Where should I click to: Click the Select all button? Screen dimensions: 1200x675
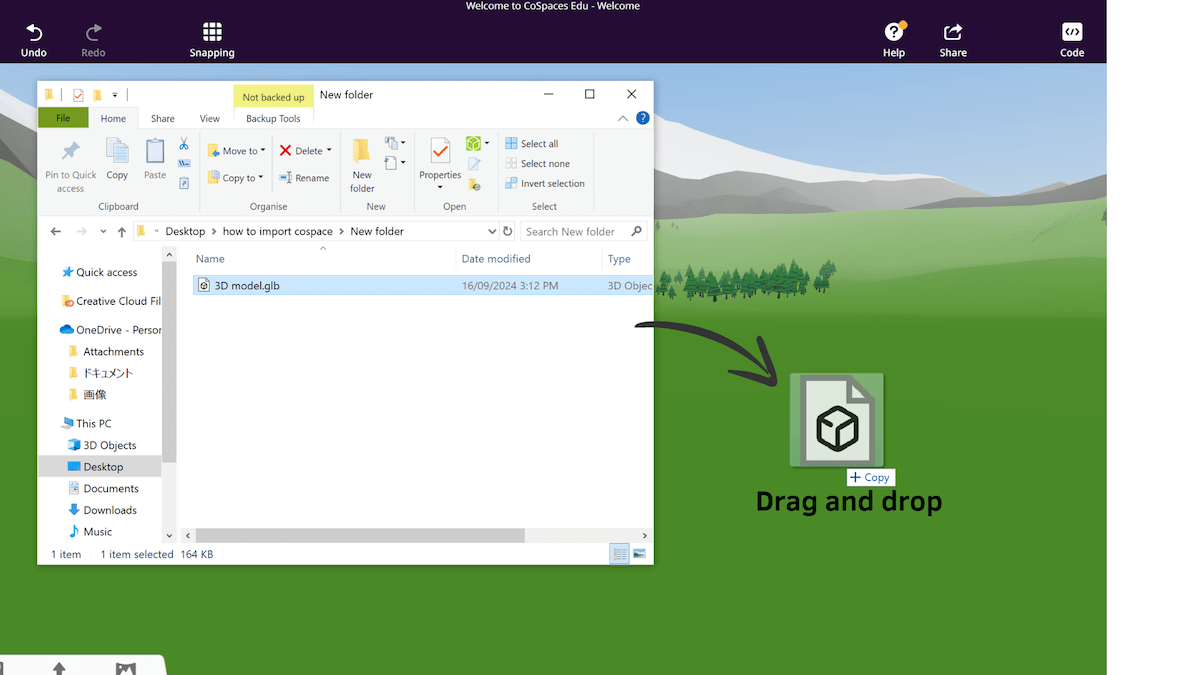tap(532, 144)
